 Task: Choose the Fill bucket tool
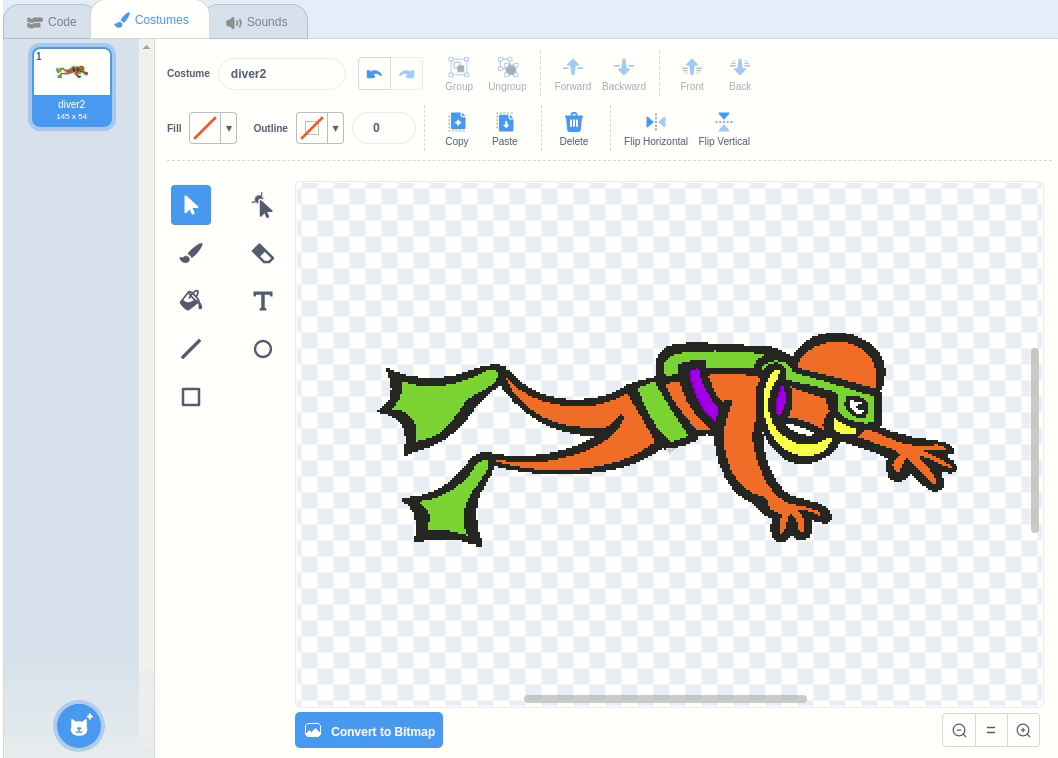(x=191, y=301)
